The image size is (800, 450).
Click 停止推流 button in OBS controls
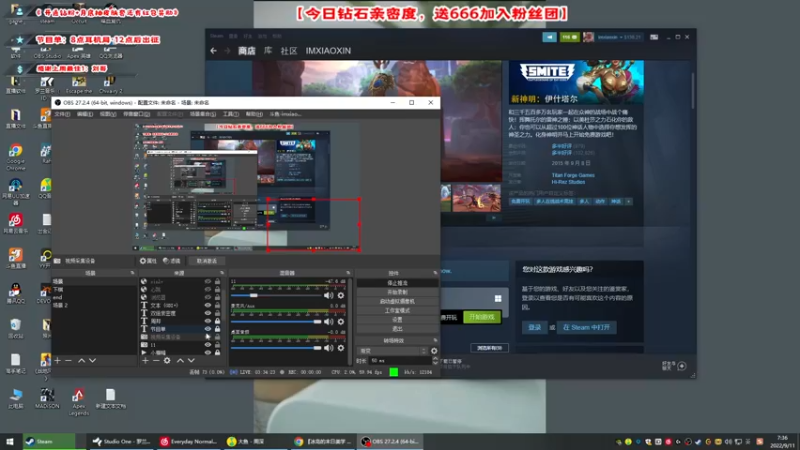coord(397,283)
